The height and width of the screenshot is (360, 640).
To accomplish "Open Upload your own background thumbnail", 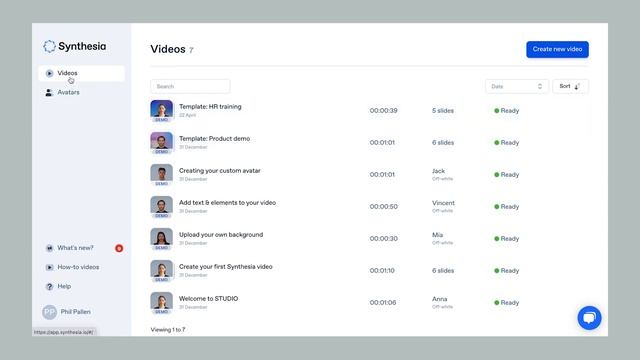I will pyautogui.click(x=162, y=238).
